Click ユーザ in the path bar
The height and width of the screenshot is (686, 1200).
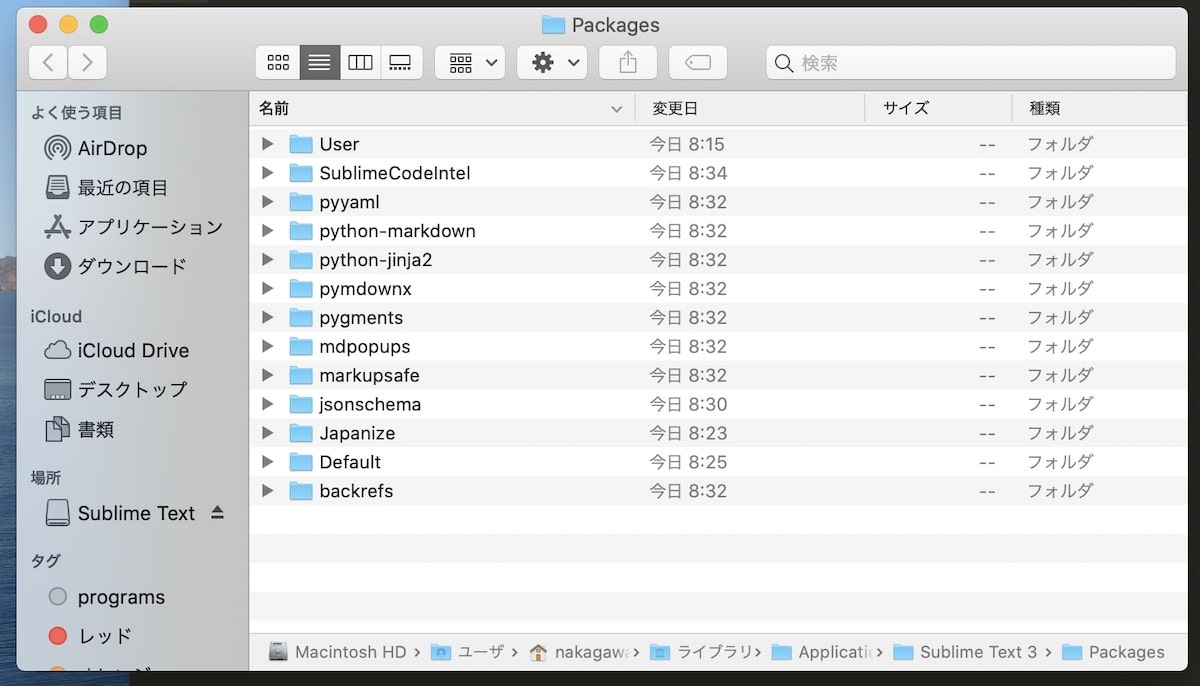468,652
